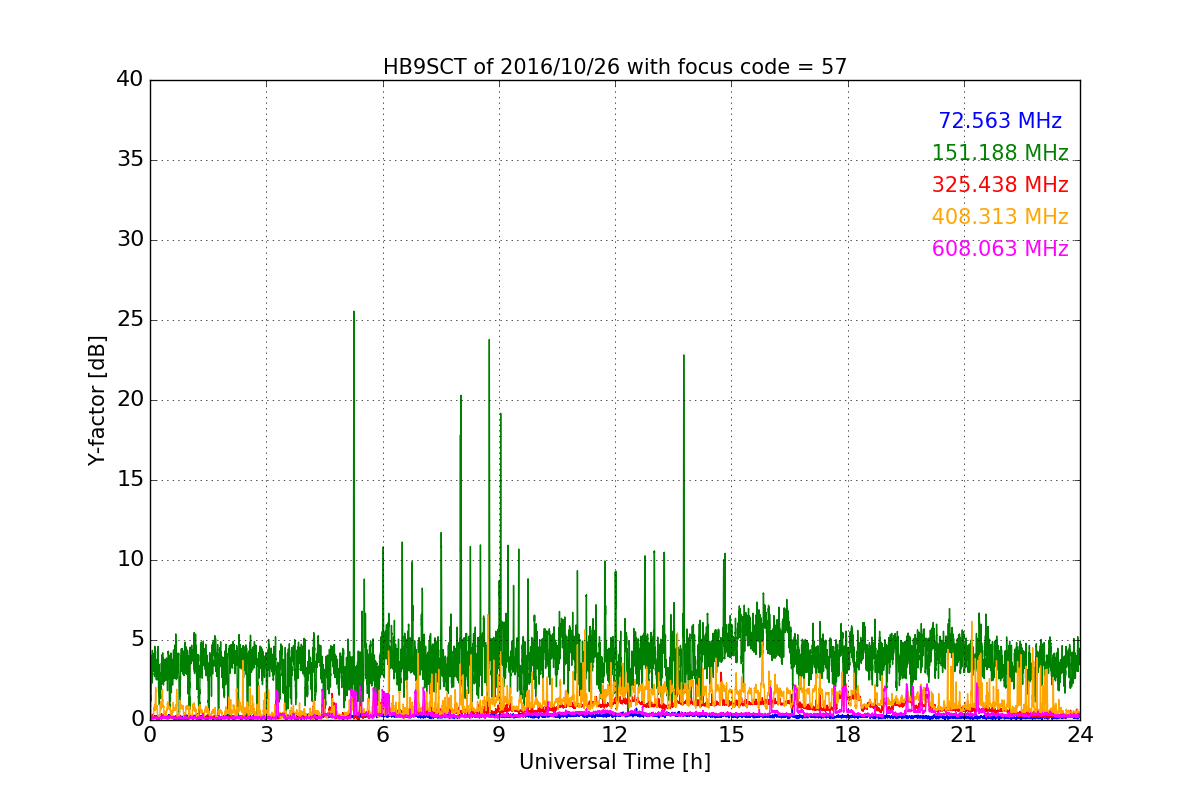Select the 408.313 MHz legend label
The width and height of the screenshot is (1200, 800).
pyautogui.click(x=1000, y=217)
